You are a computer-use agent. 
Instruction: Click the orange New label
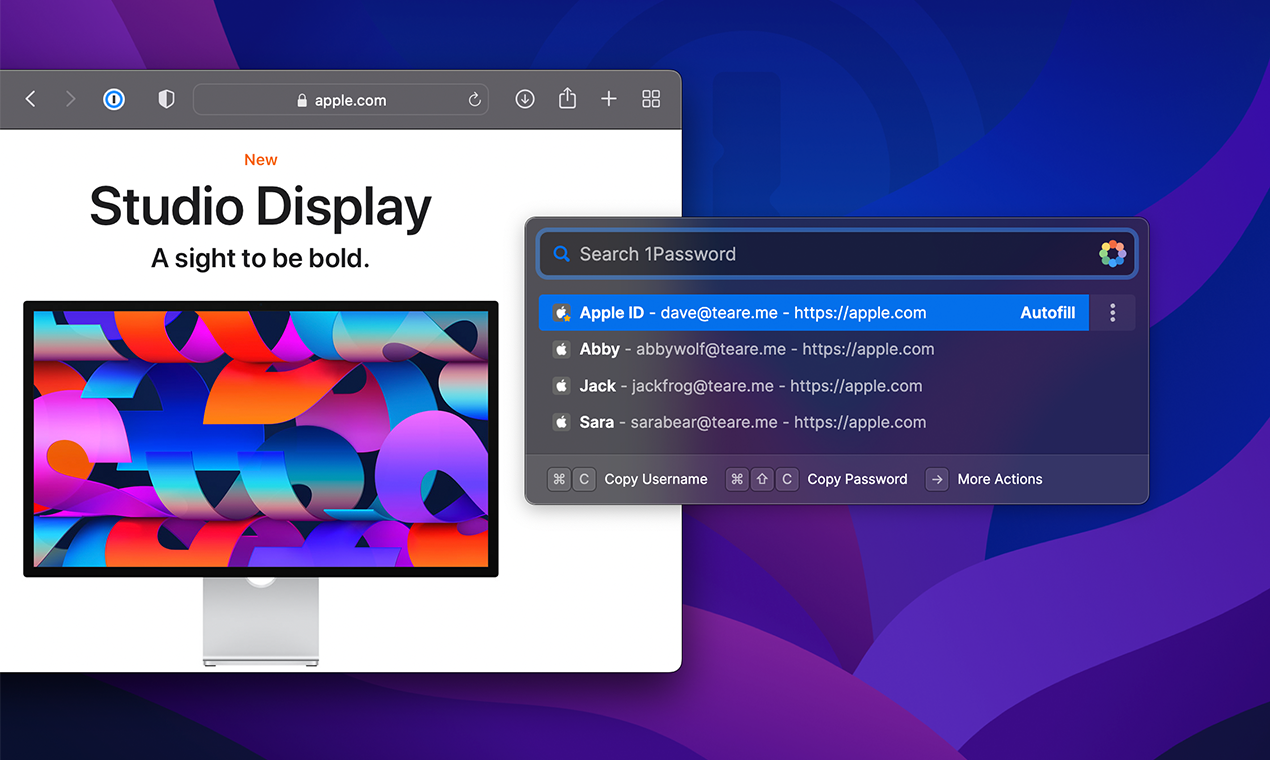pyautogui.click(x=261, y=160)
